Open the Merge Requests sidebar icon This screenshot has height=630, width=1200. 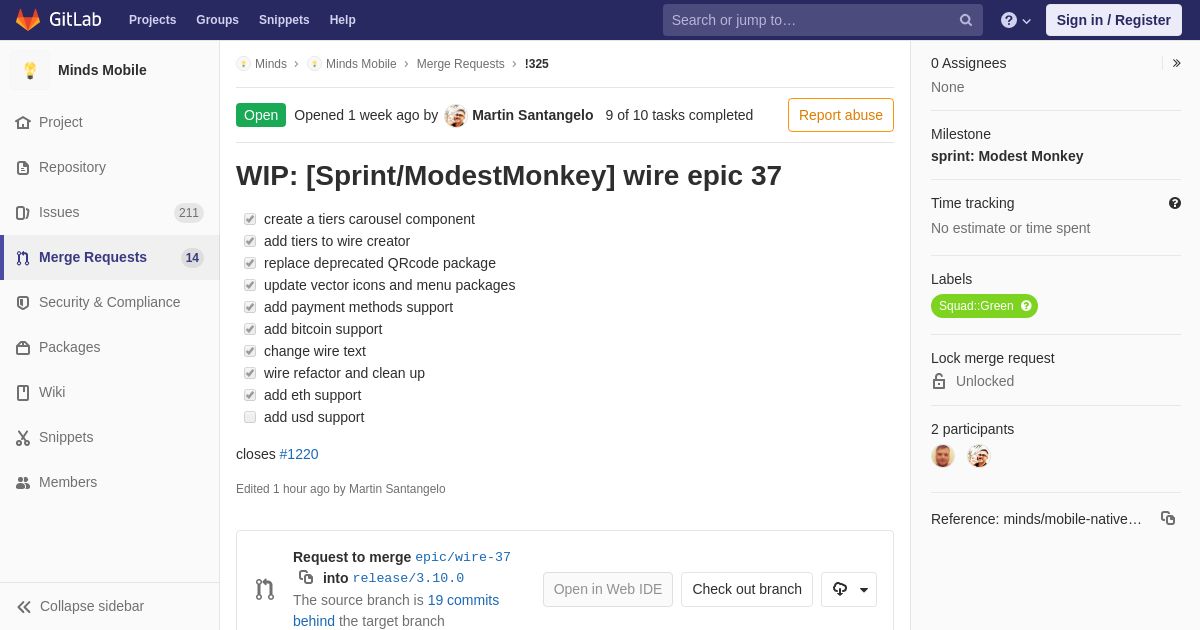23,258
